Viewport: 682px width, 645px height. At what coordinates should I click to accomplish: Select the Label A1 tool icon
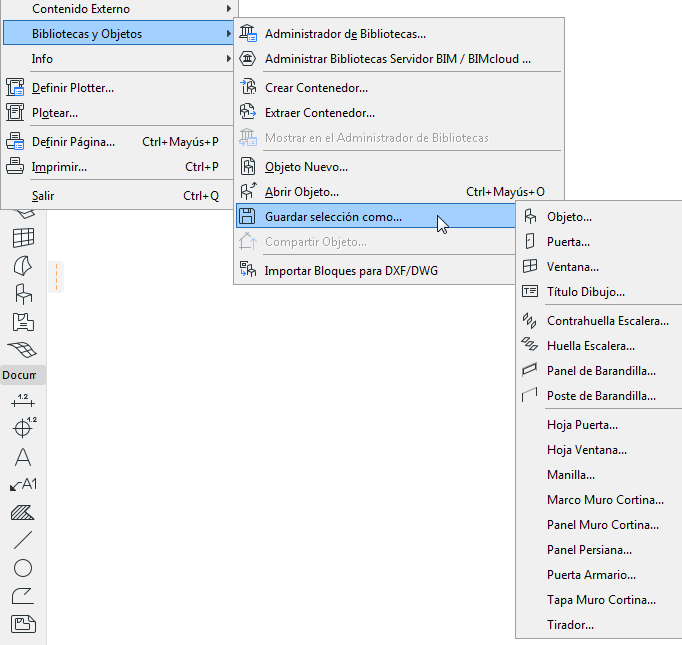tap(23, 485)
